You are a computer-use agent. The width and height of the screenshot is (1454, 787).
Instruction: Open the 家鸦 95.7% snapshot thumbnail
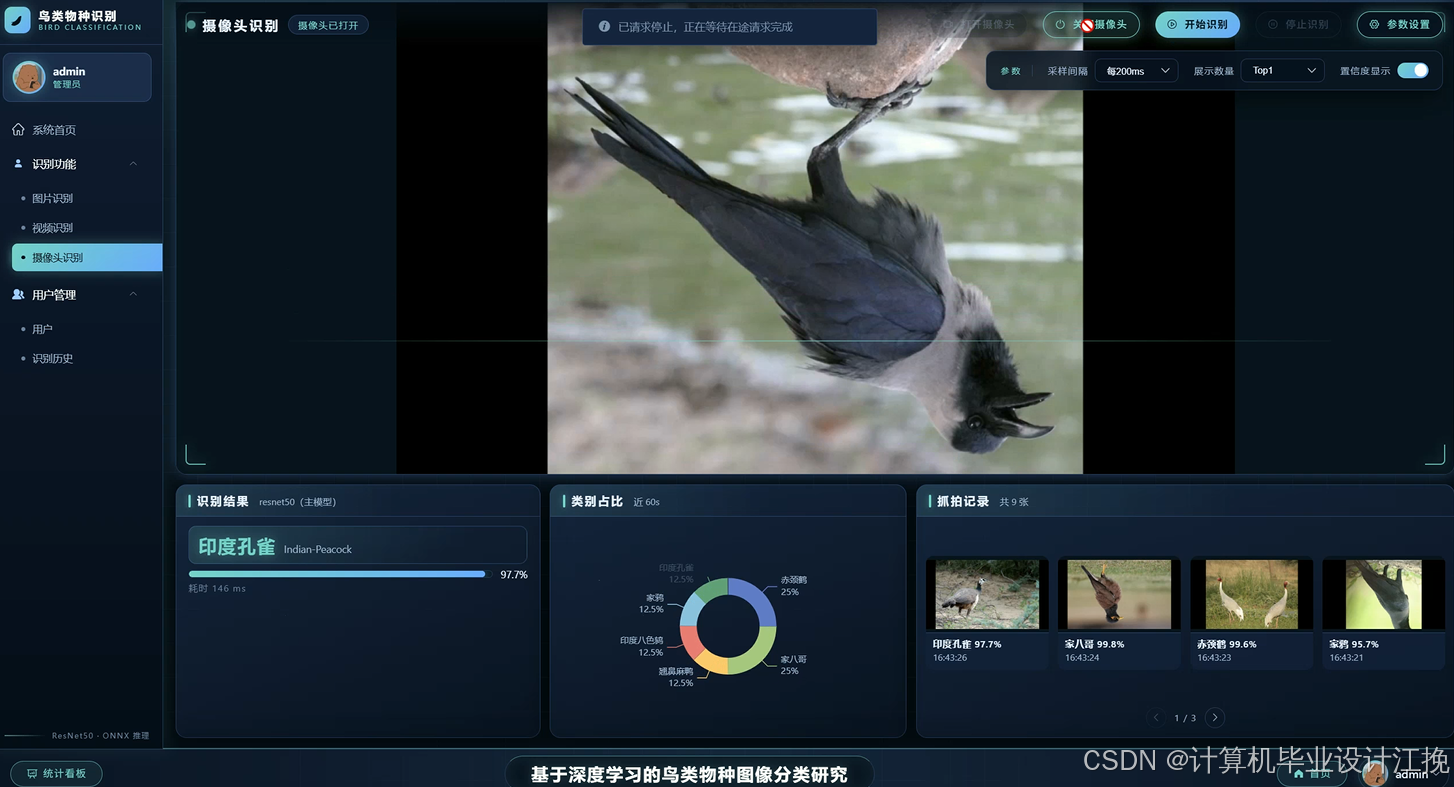click(x=1384, y=594)
